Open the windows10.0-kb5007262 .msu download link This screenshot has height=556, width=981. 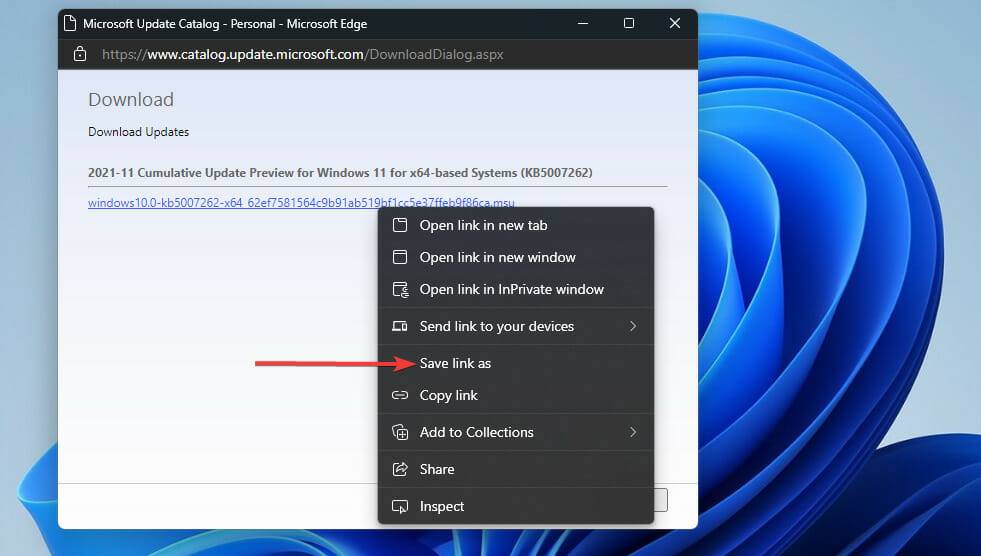(x=230, y=203)
